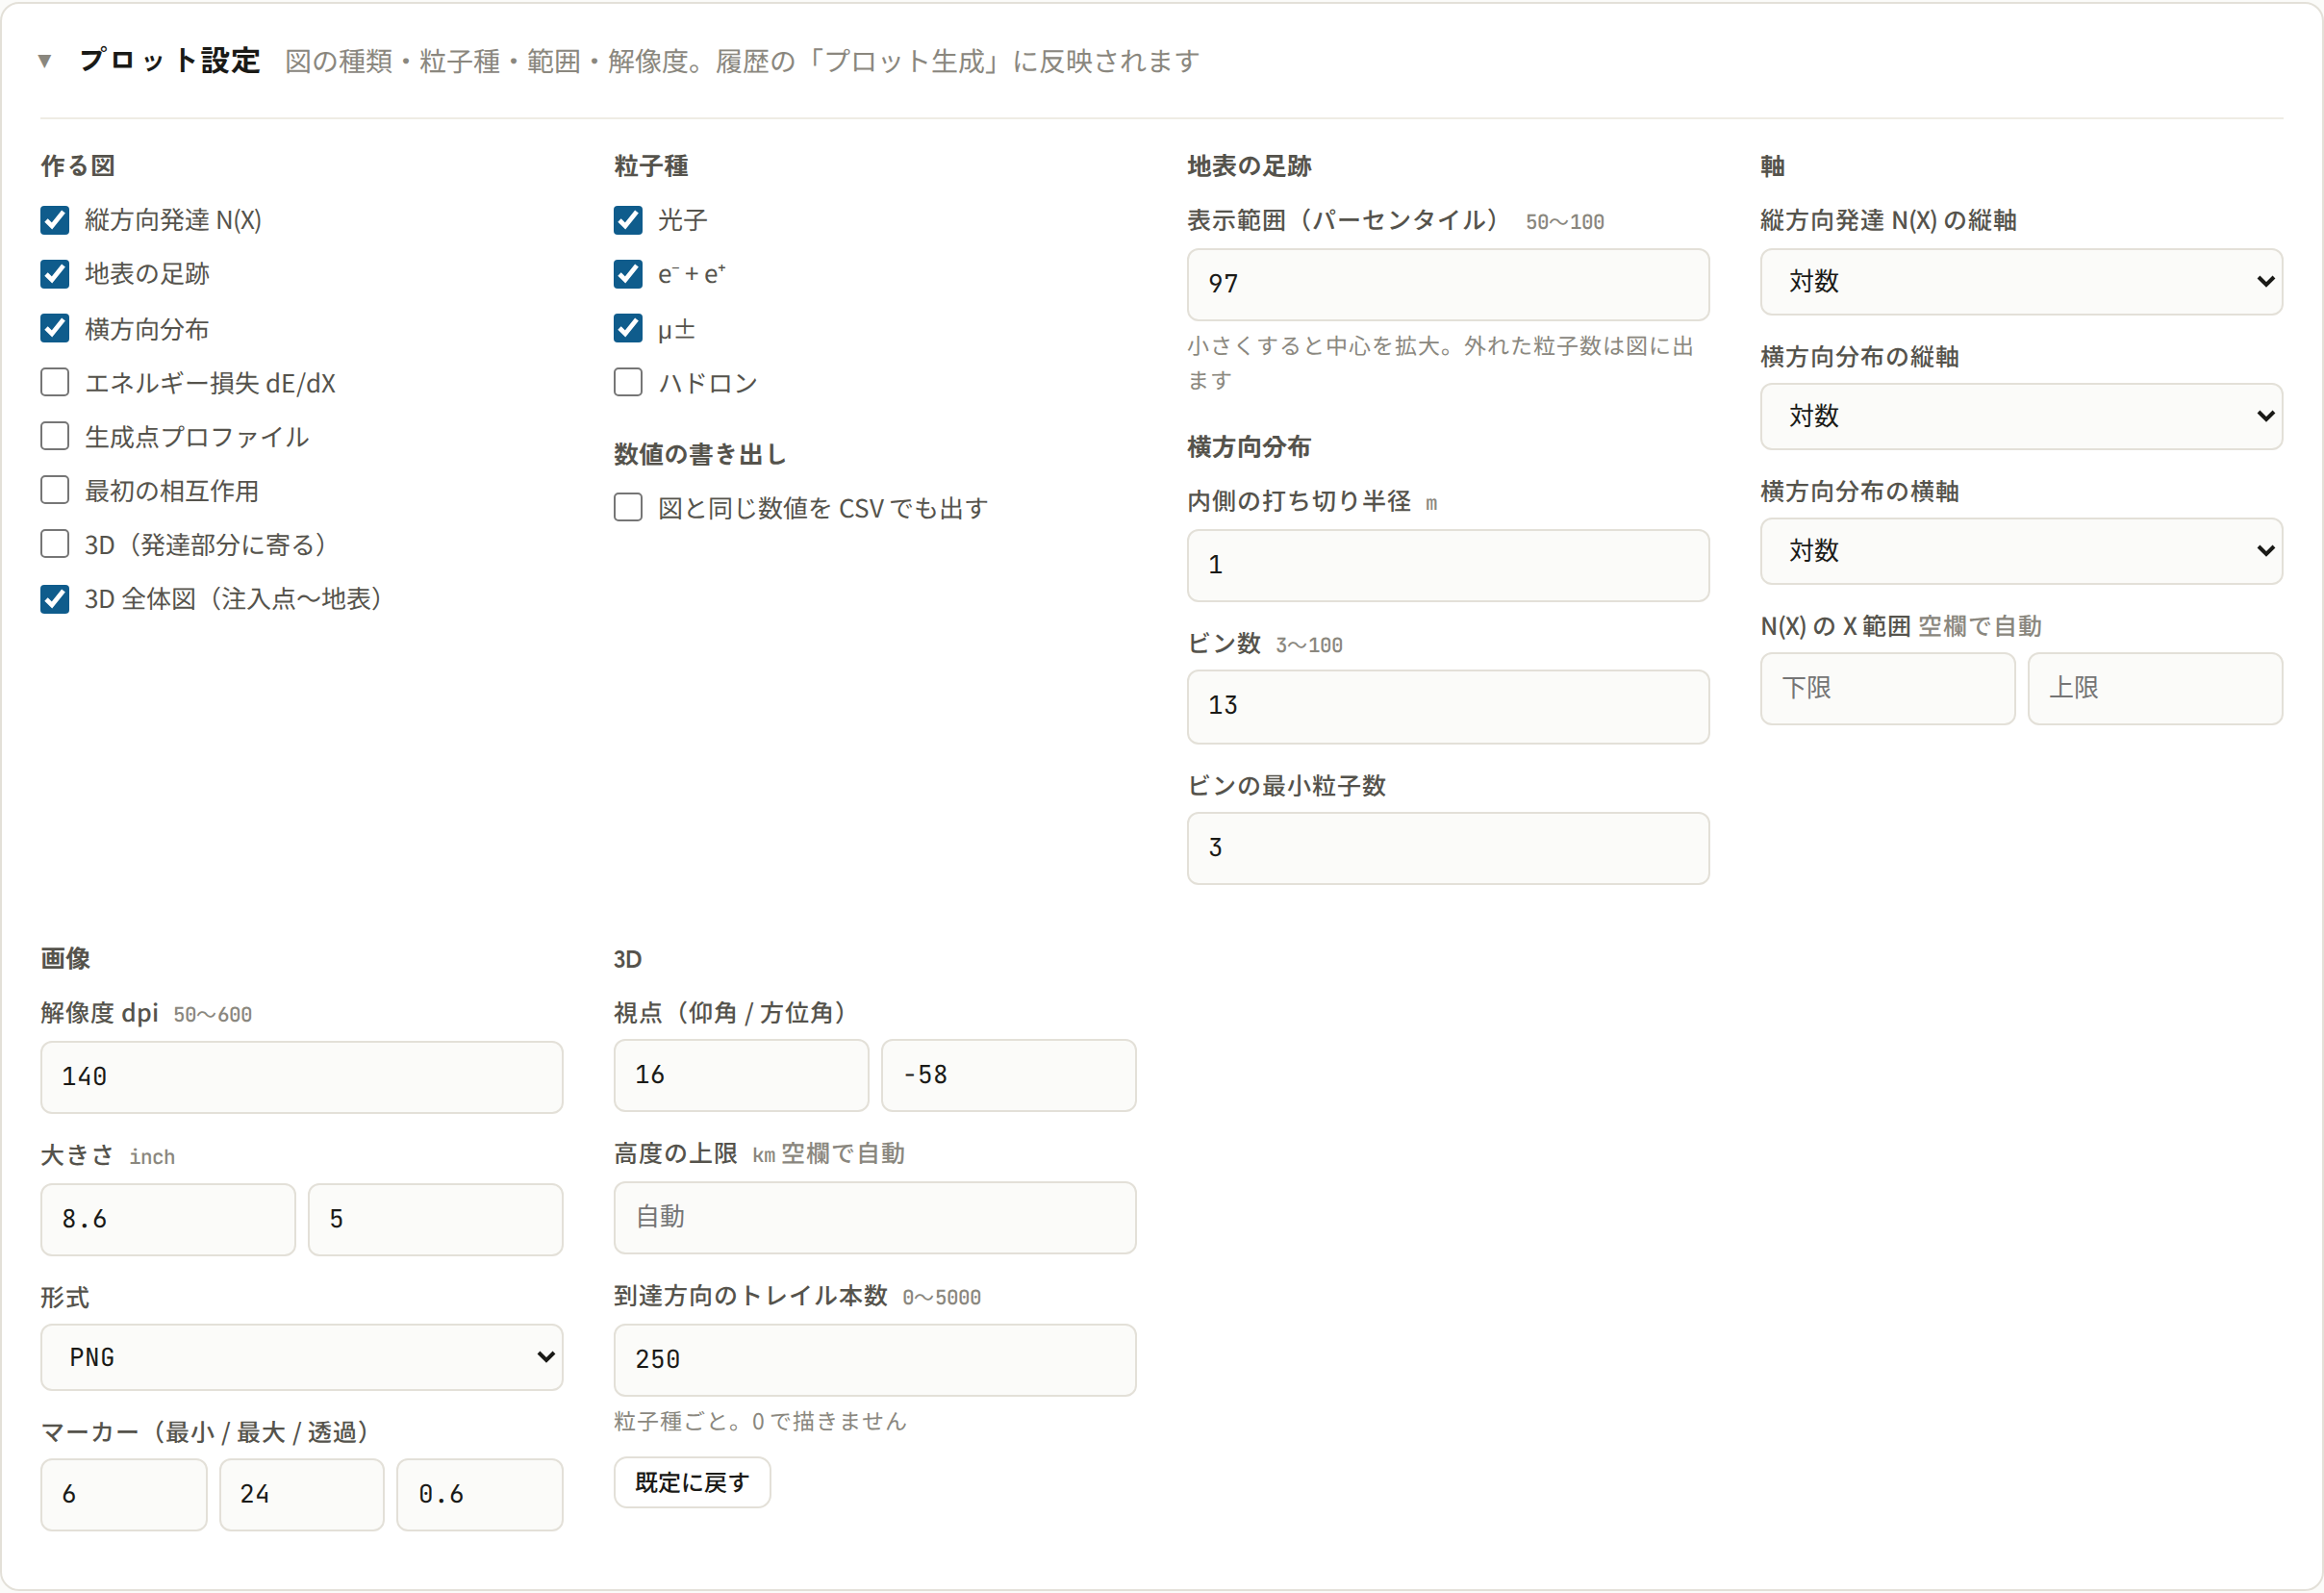This screenshot has height=1593, width=2324.
Task: Uncheck e⁻ + e⁺ particle checkbox
Action: [x=628, y=274]
